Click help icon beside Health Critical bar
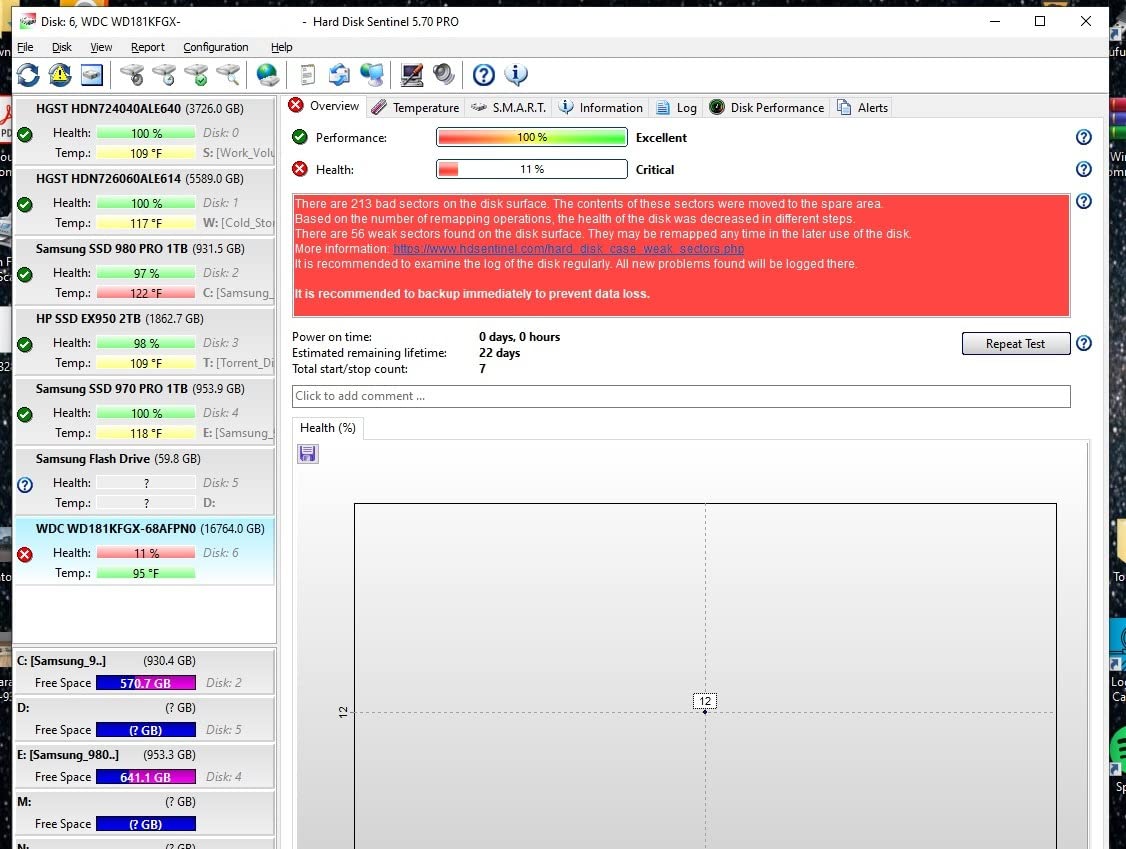1126x849 pixels. click(x=1084, y=169)
